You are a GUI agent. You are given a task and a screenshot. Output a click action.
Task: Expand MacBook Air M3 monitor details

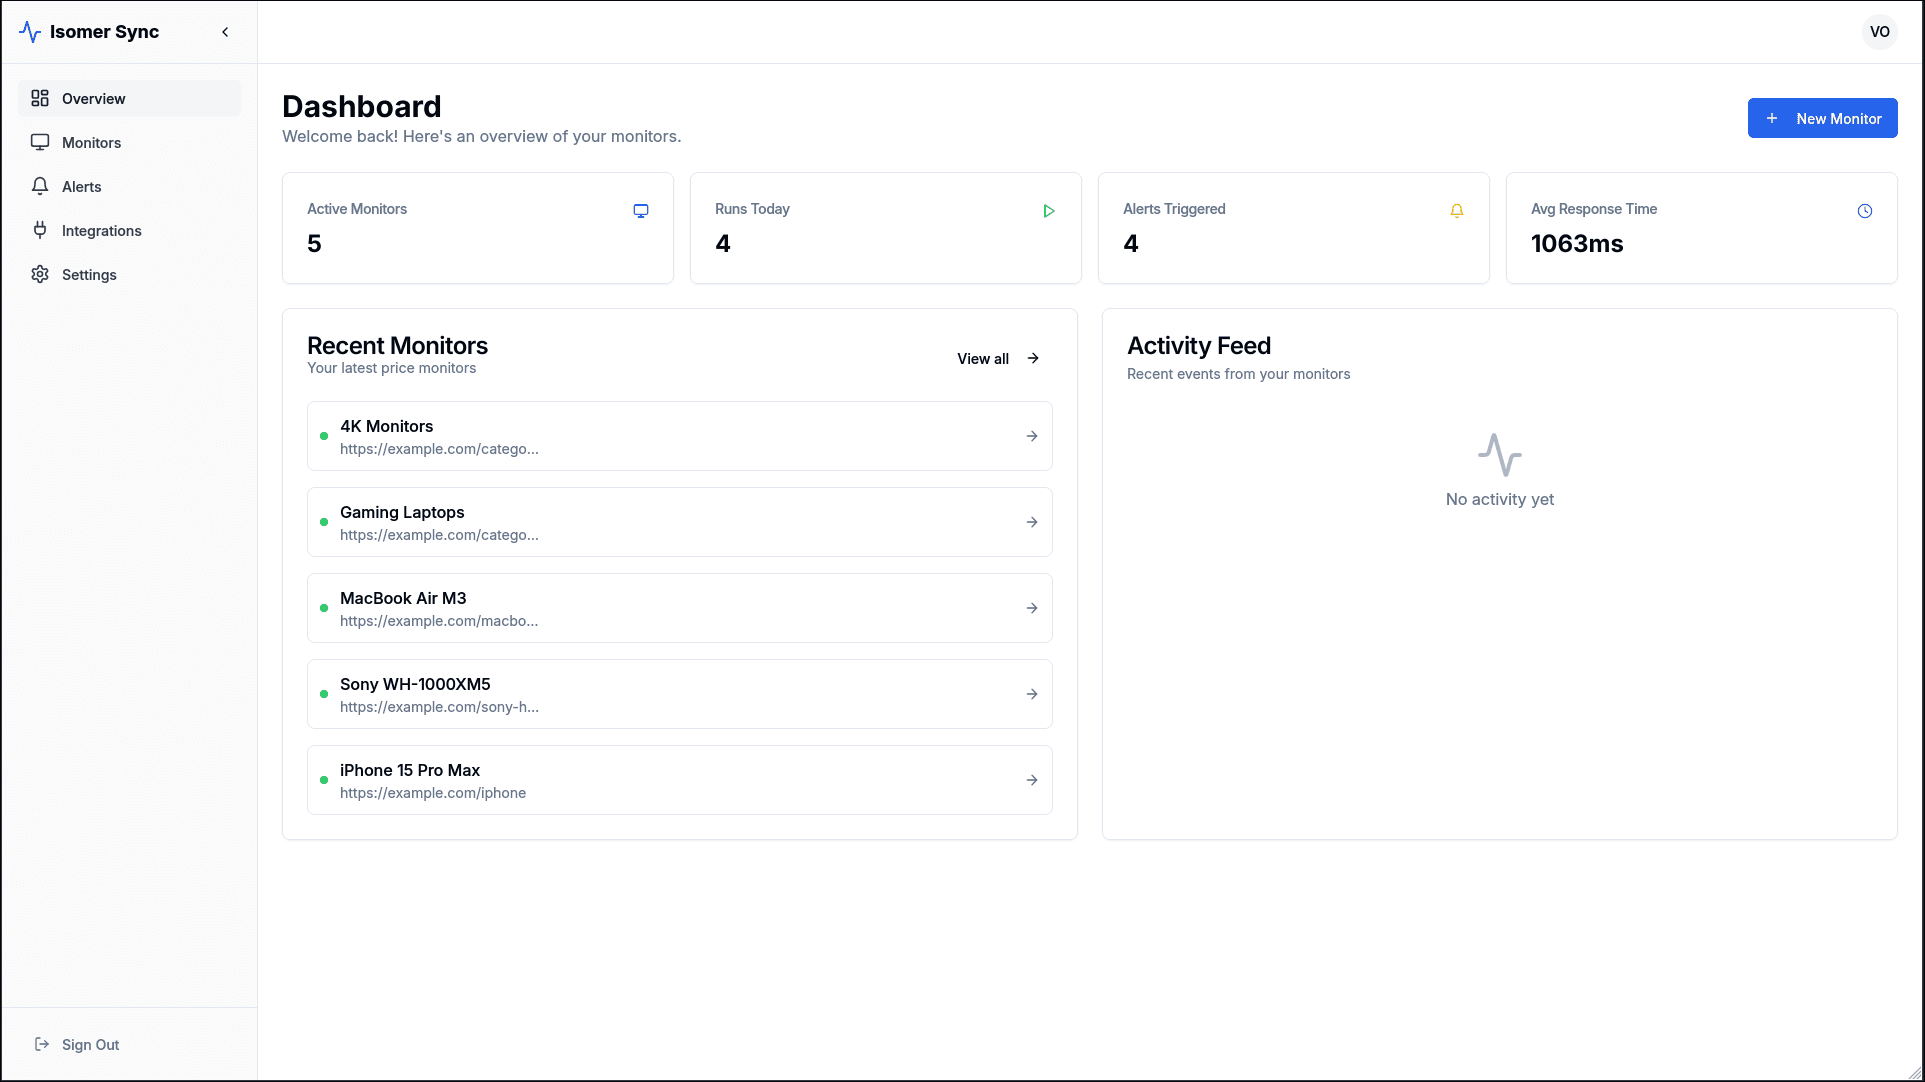click(1032, 608)
